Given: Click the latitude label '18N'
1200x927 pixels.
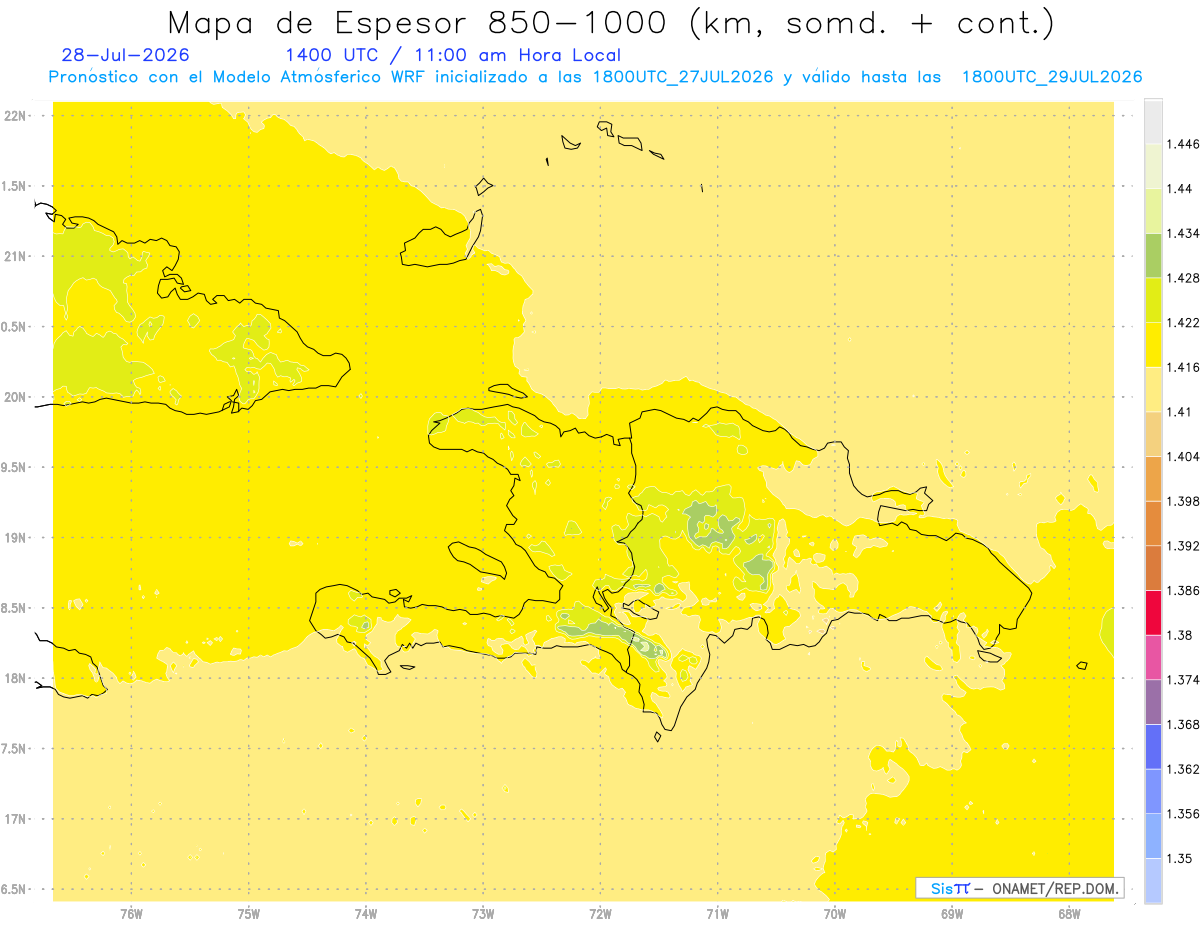Looking at the screenshot, I should 15,678.
